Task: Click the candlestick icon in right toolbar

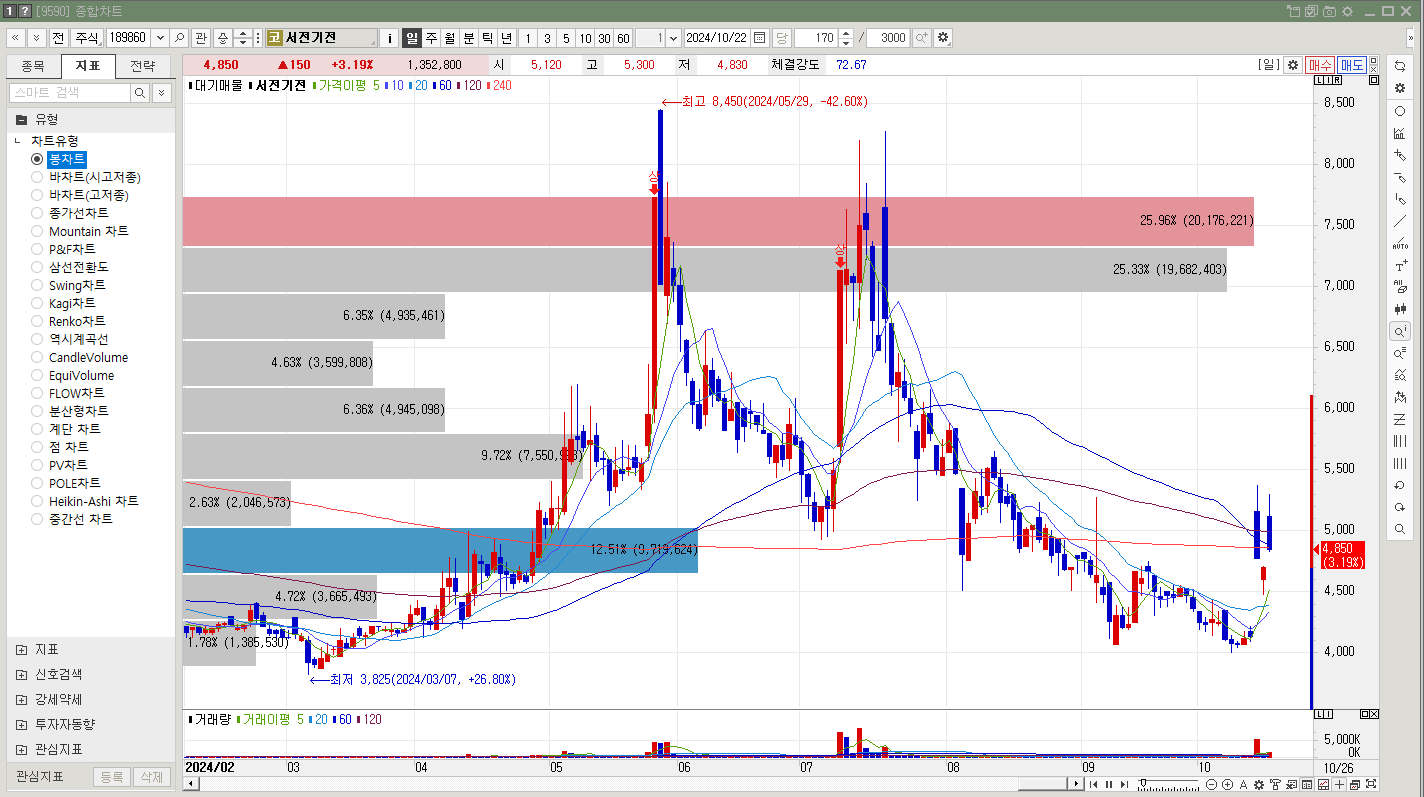Action: 1400,309
